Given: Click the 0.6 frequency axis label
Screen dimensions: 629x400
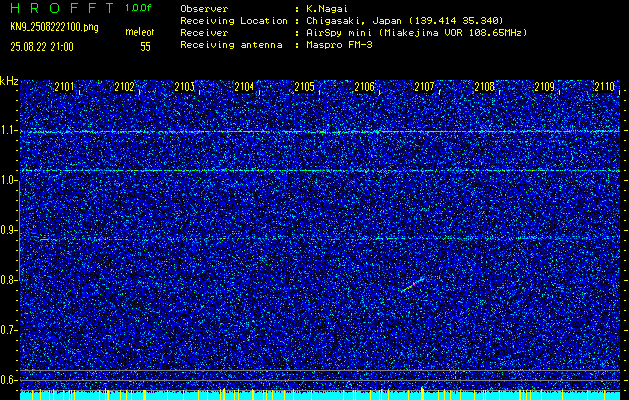Looking at the screenshot, I should [8, 380].
